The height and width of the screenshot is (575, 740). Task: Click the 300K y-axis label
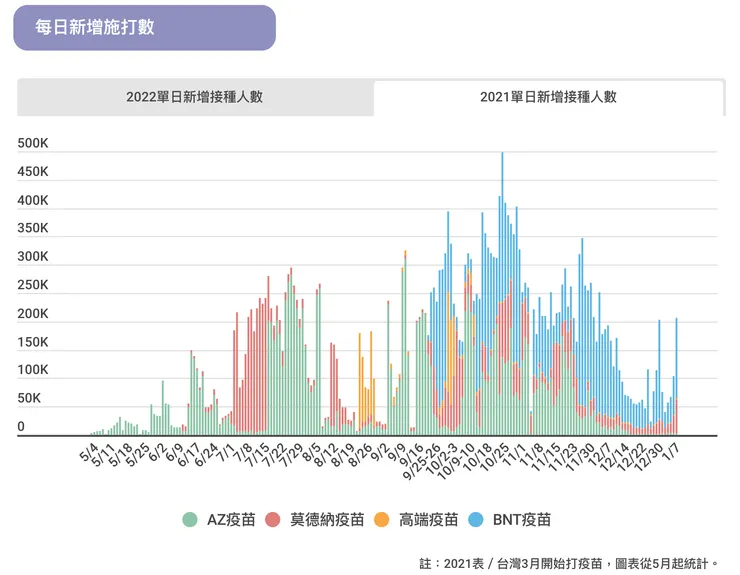coord(33,256)
